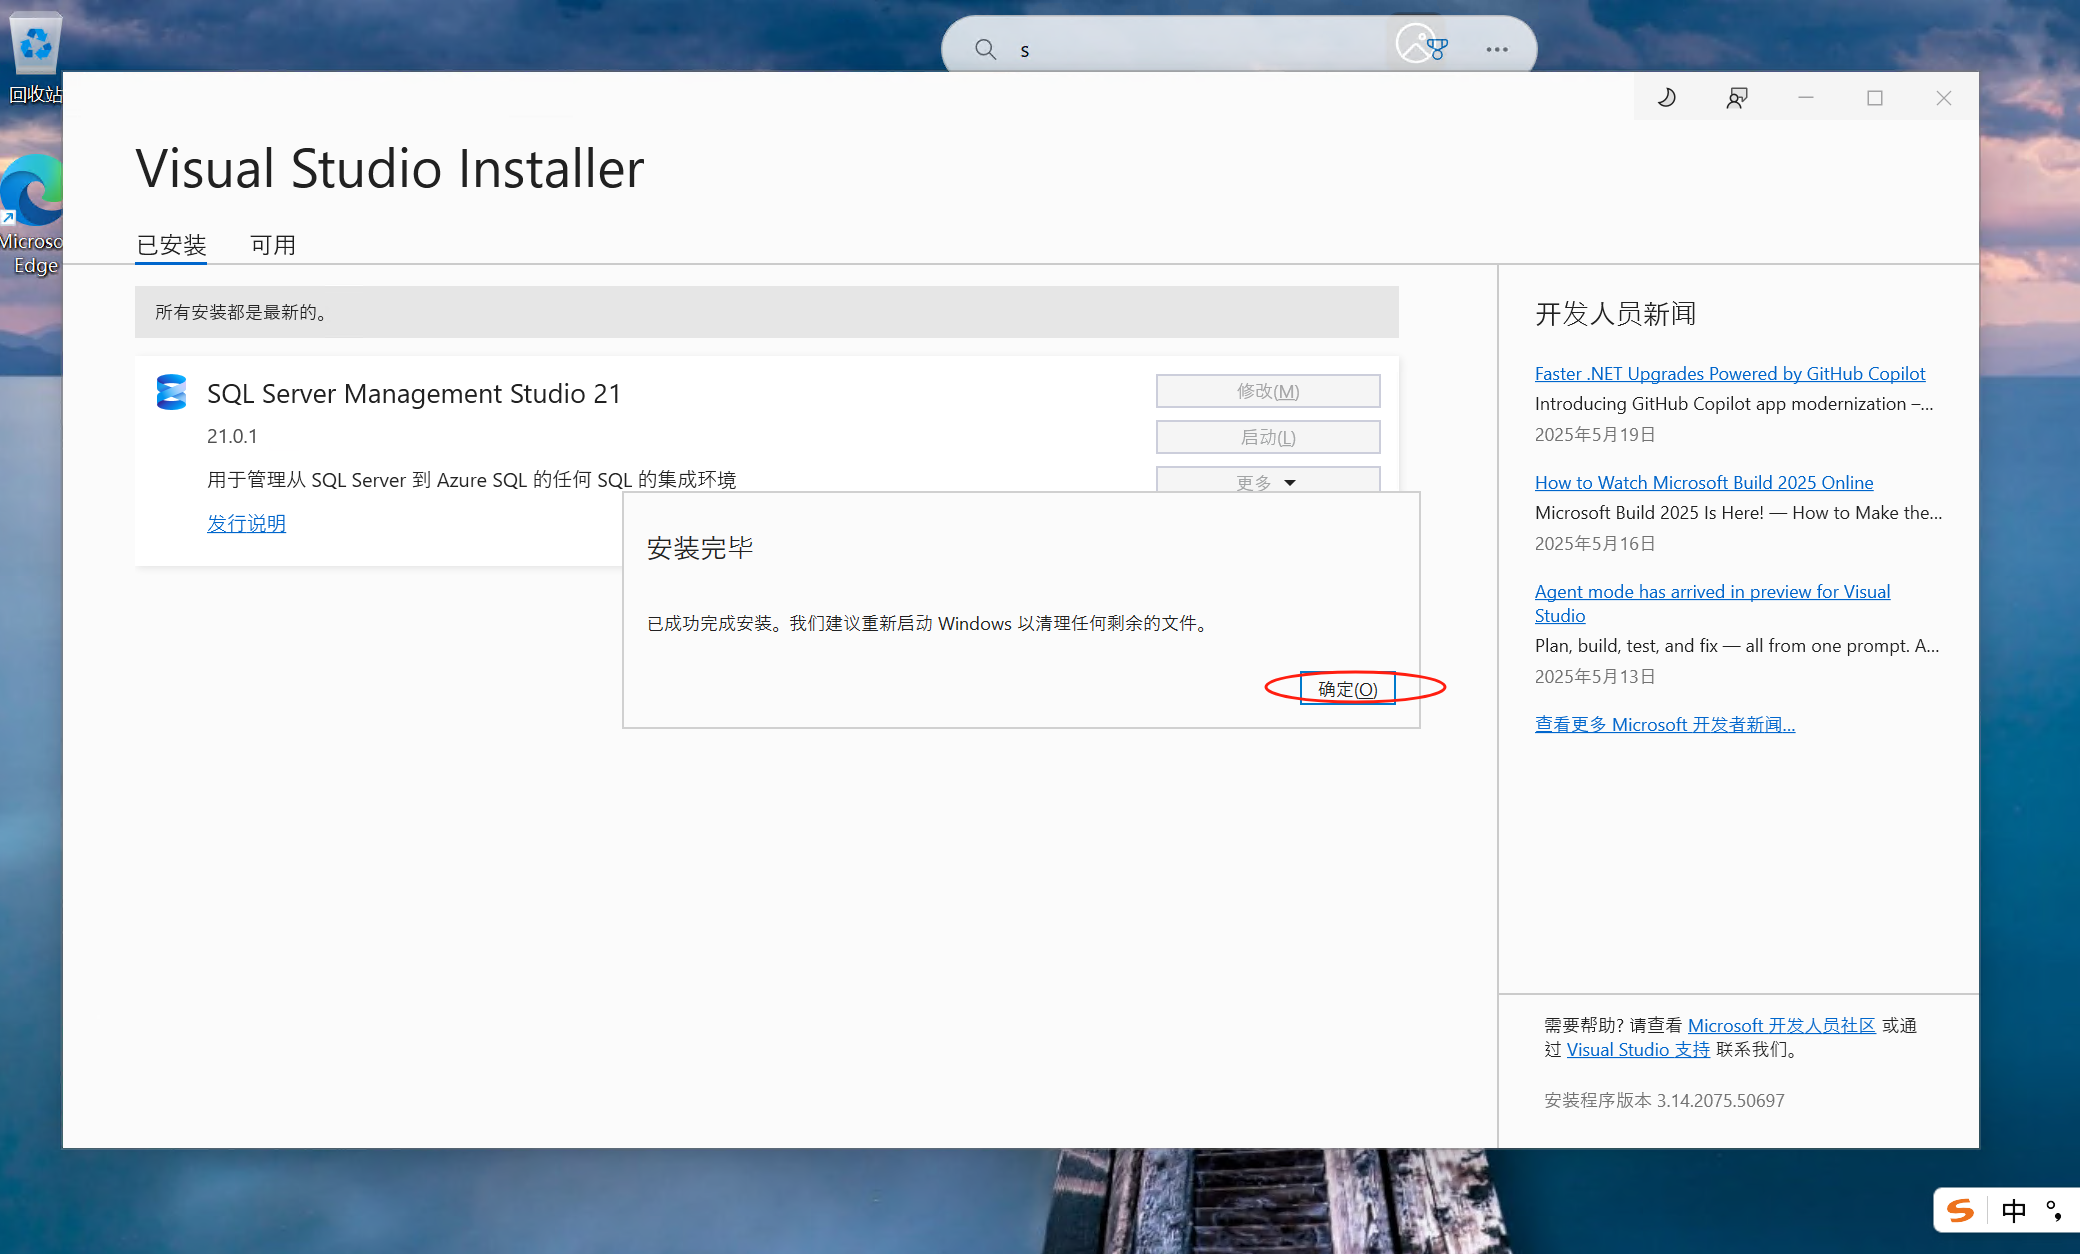Expand the 更多 dropdown for SSMS
The image size is (2080, 1254).
1266,481
